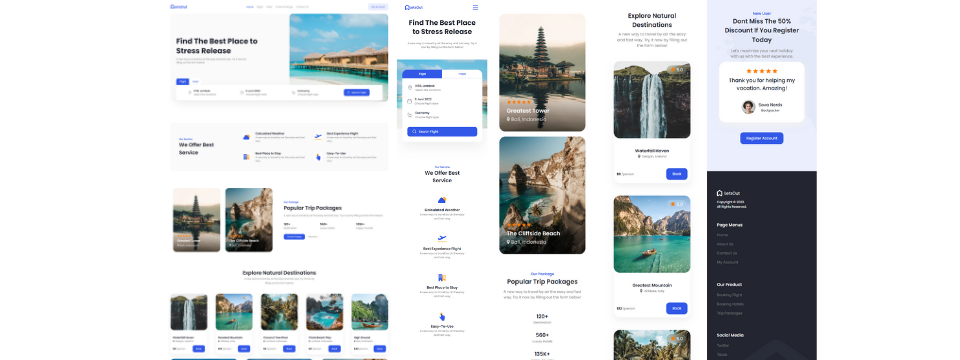
Task: Click the desktop Search Flight button
Action: click(356, 92)
